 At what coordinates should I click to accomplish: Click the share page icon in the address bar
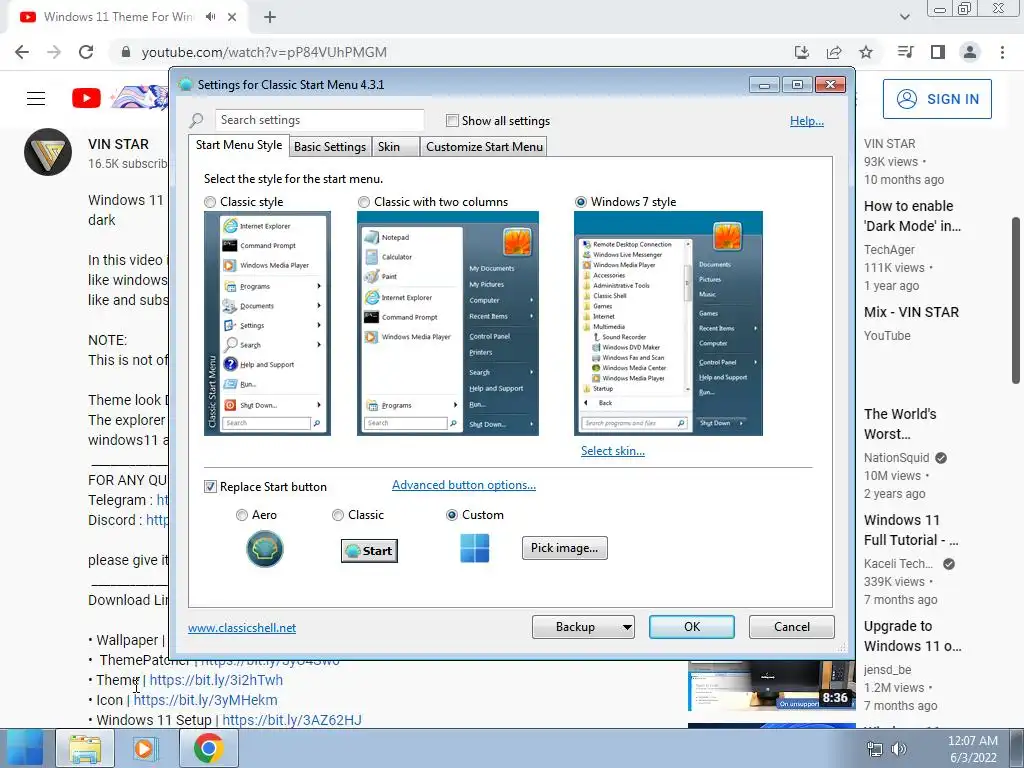pyautogui.click(x=833, y=52)
